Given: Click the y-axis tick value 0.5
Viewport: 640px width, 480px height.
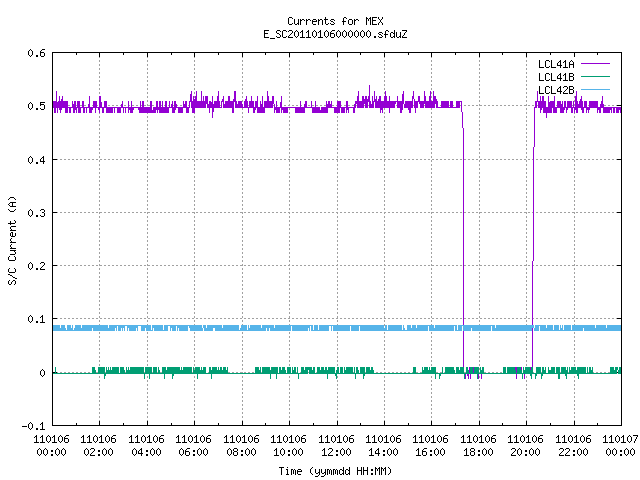Looking at the screenshot, I should 36,106.
